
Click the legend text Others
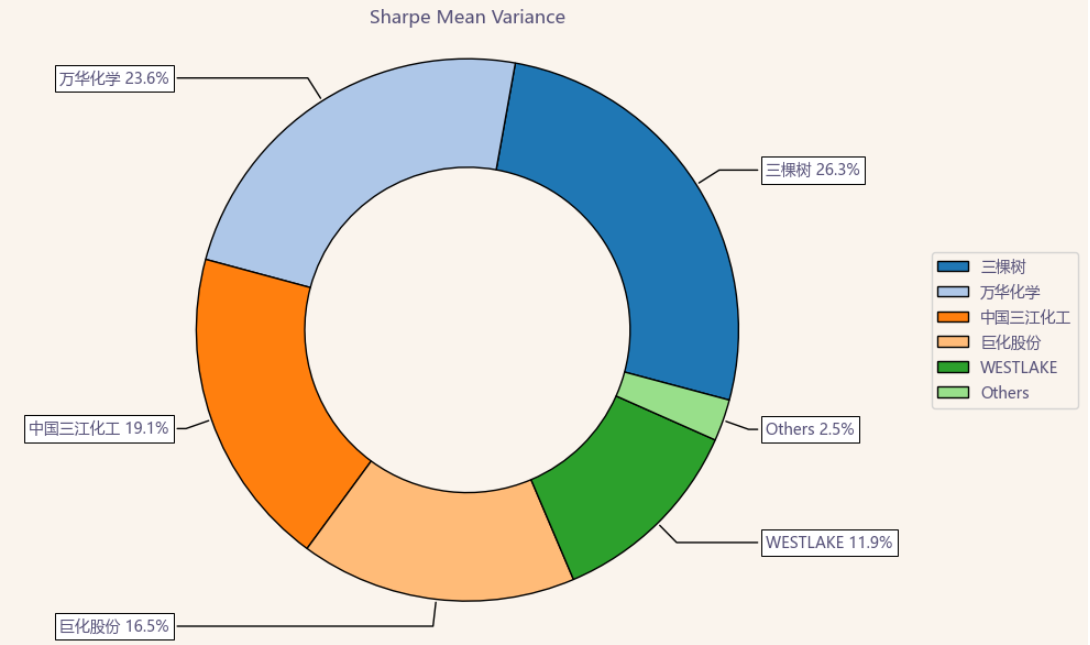pos(1004,392)
